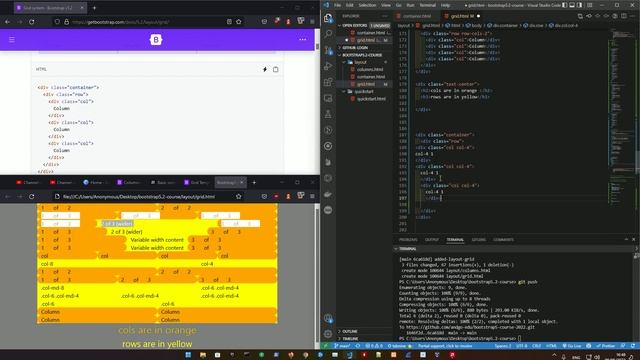This screenshot has height=360, width=640.
Task: Click the Windows Start button on taskbar
Action: (x=188, y=355)
